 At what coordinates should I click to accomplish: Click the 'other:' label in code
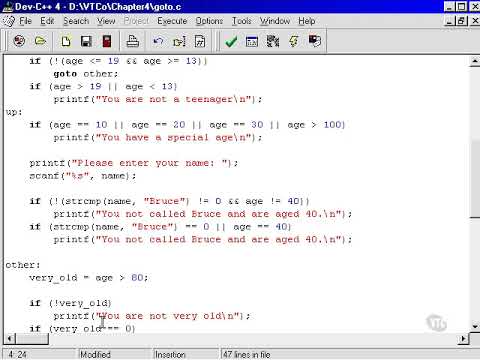tap(23, 265)
